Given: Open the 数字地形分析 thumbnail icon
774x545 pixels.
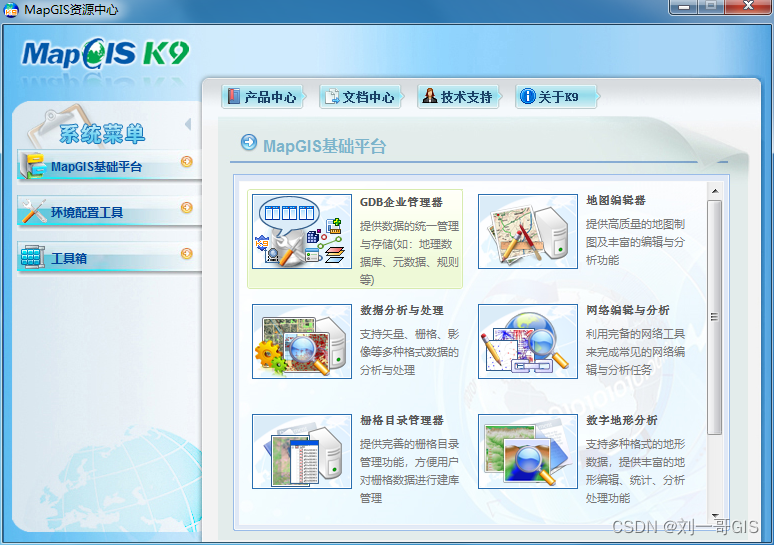Looking at the screenshot, I should 528,452.
